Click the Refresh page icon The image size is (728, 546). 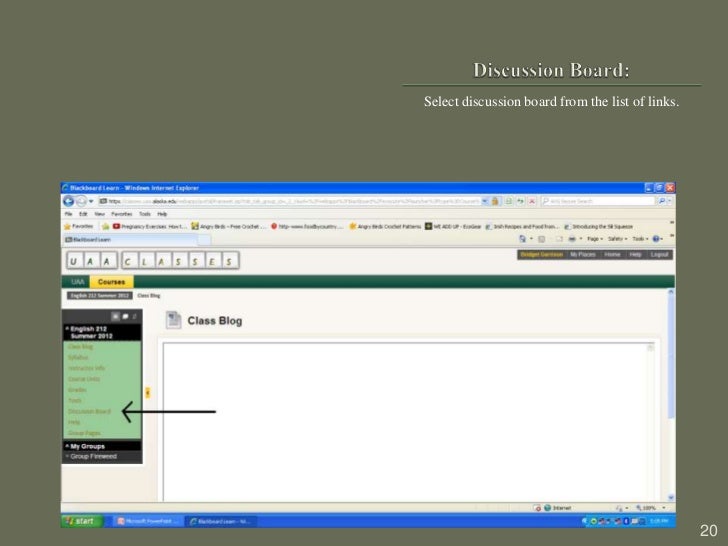pos(520,201)
